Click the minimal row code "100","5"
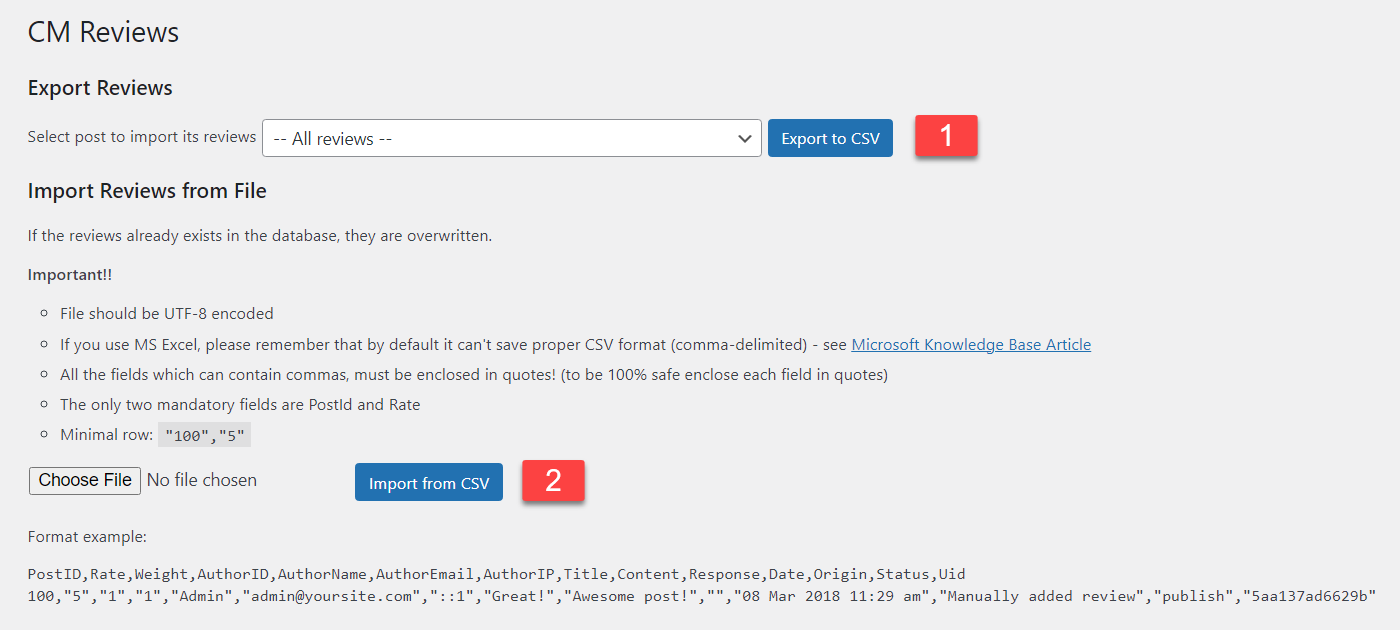The width and height of the screenshot is (1400, 630). 205,435
